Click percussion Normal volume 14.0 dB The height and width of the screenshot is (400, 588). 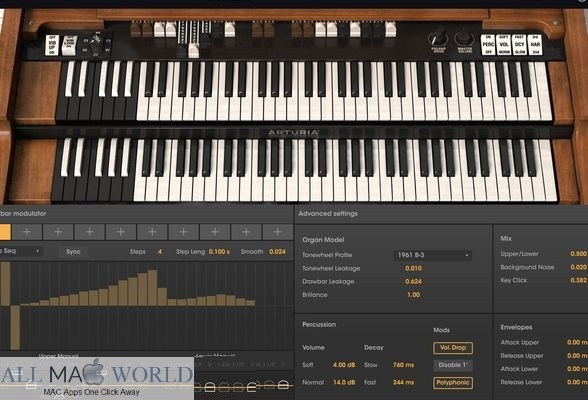[x=344, y=382]
